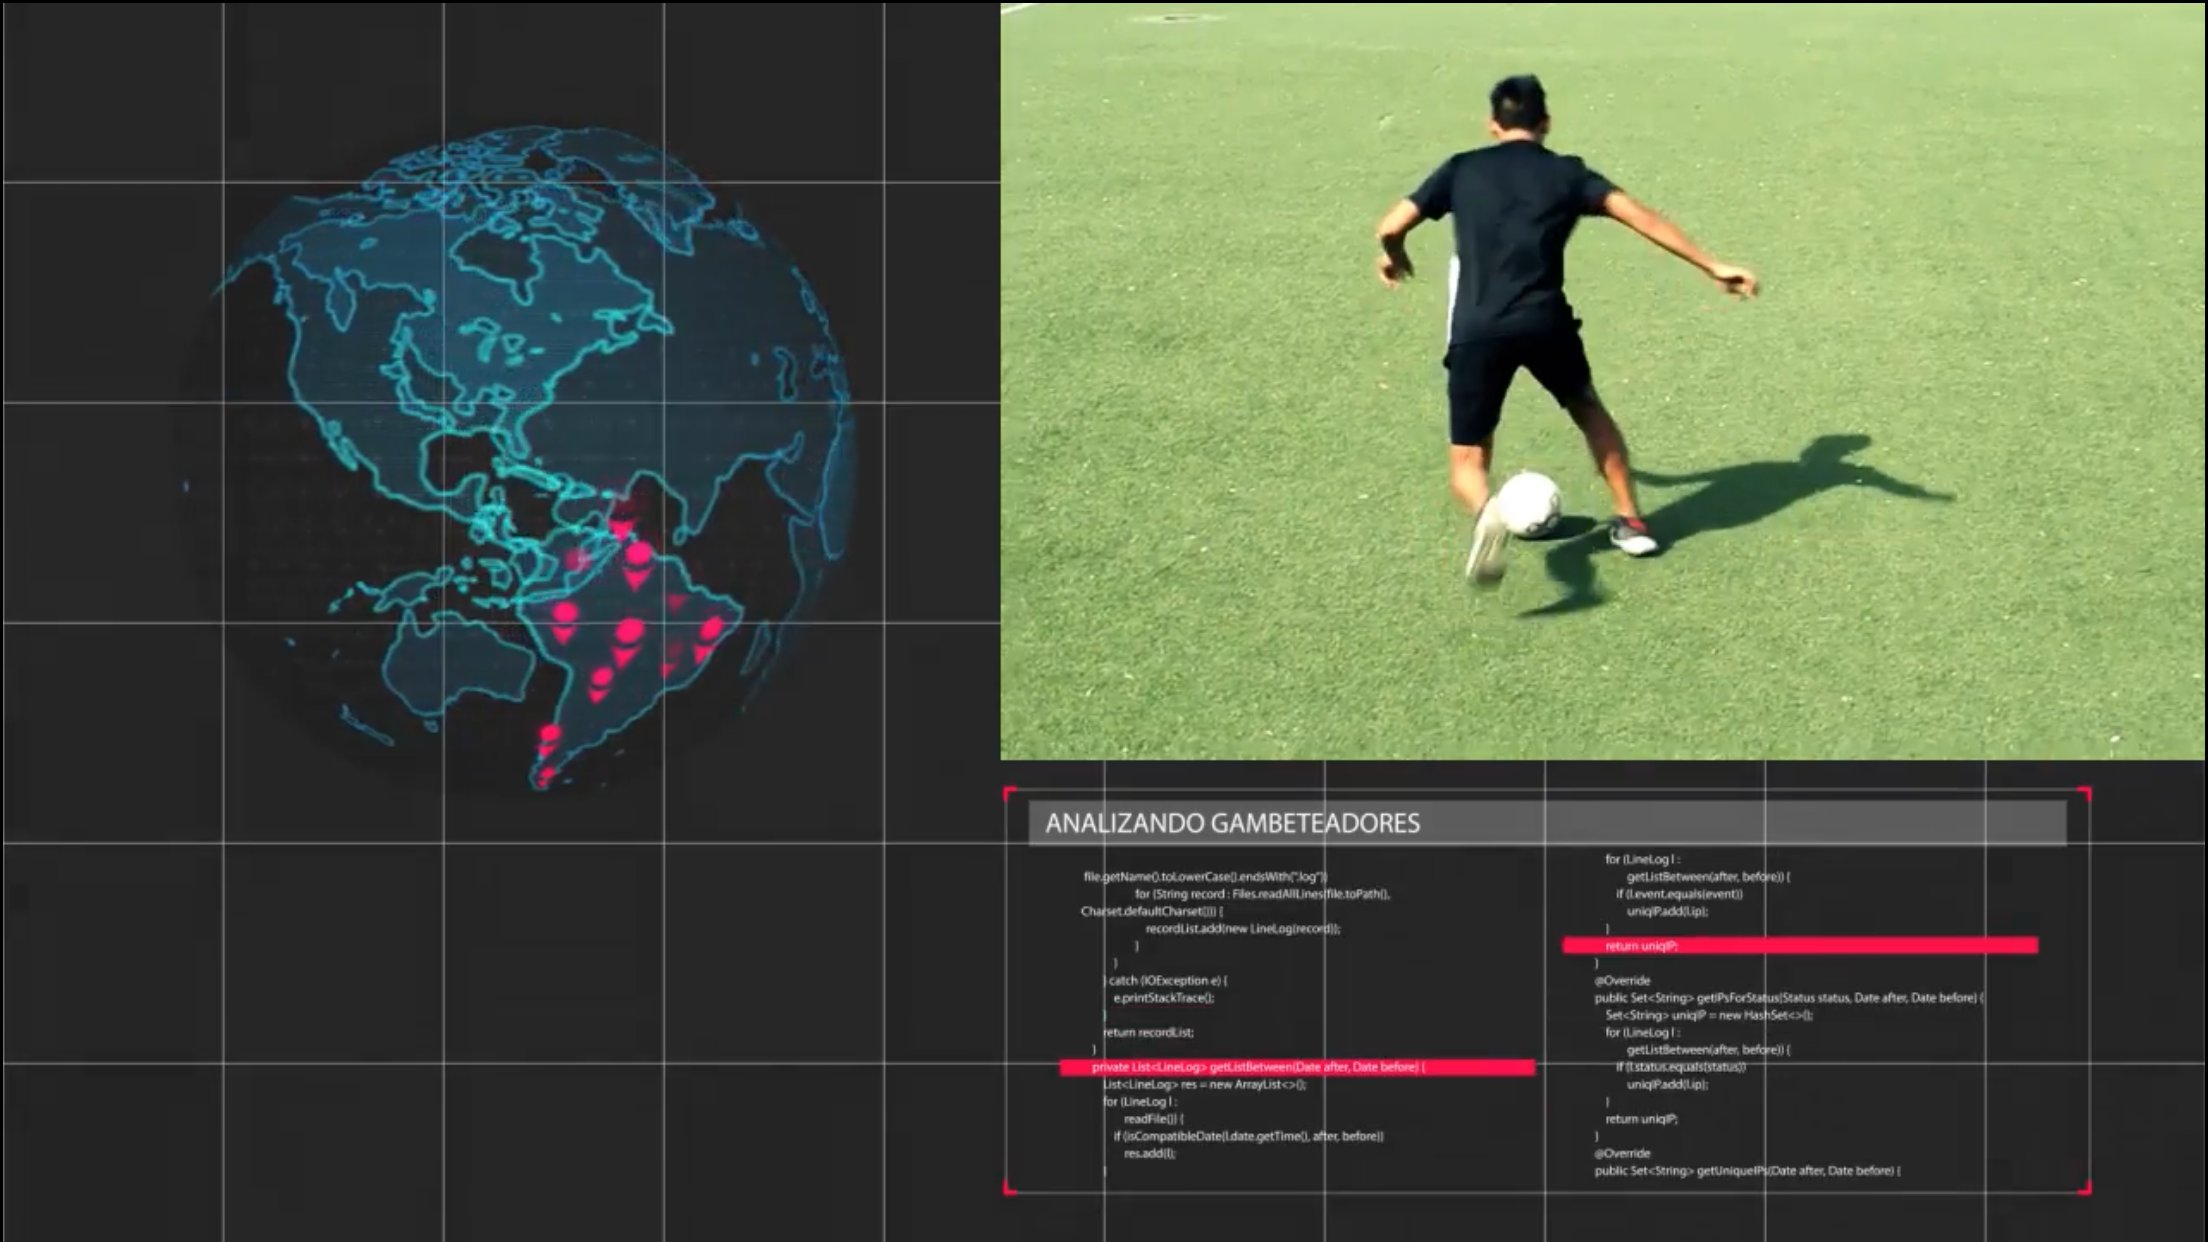Screen dimensions: 2208x1242
Task: Click the rotating wireframe globe
Action: (x=518, y=459)
